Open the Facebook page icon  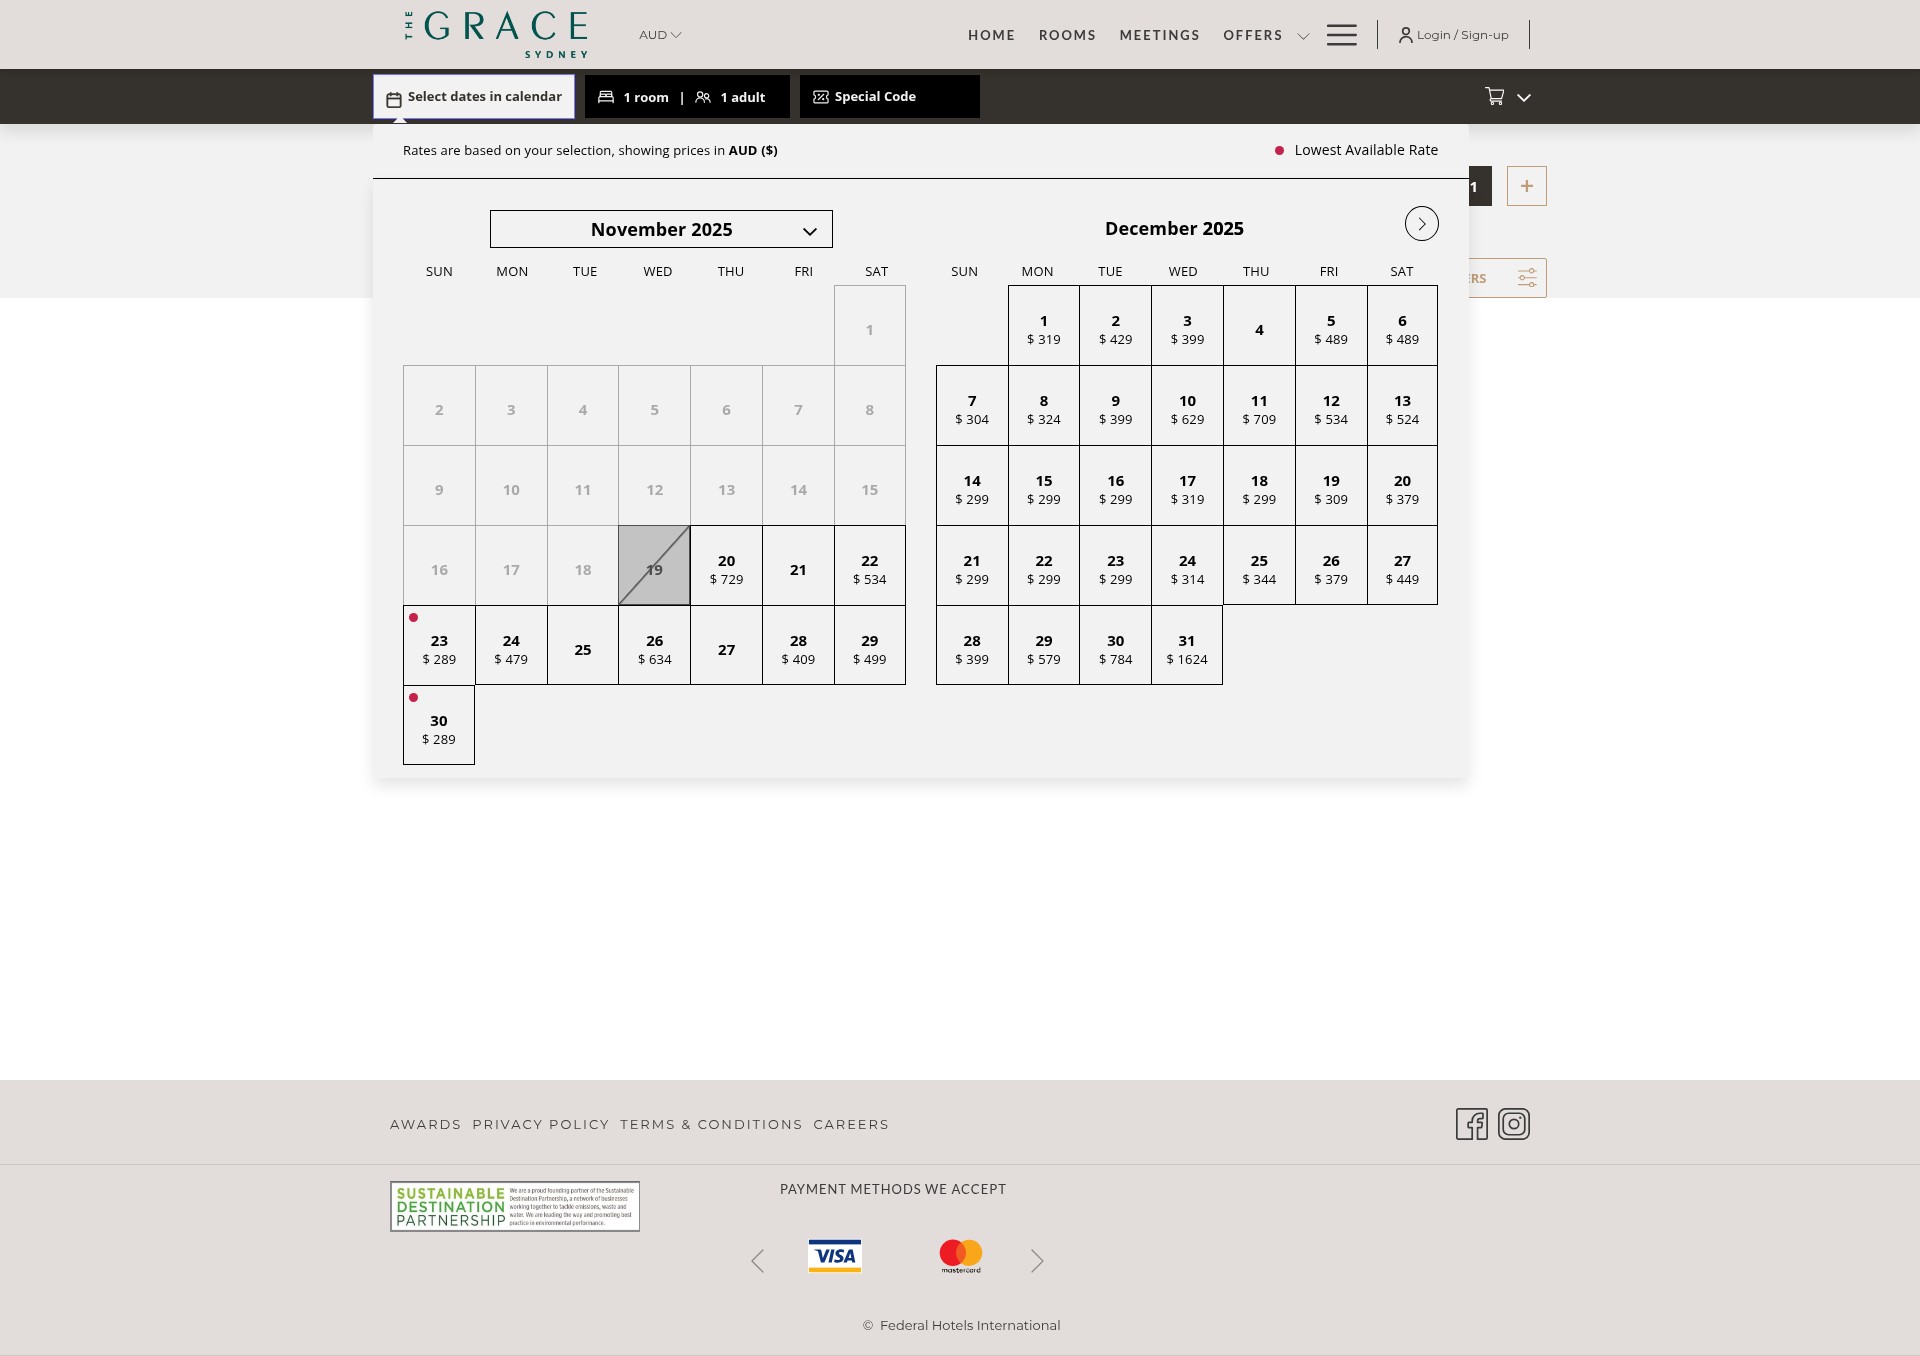pos(1471,1124)
